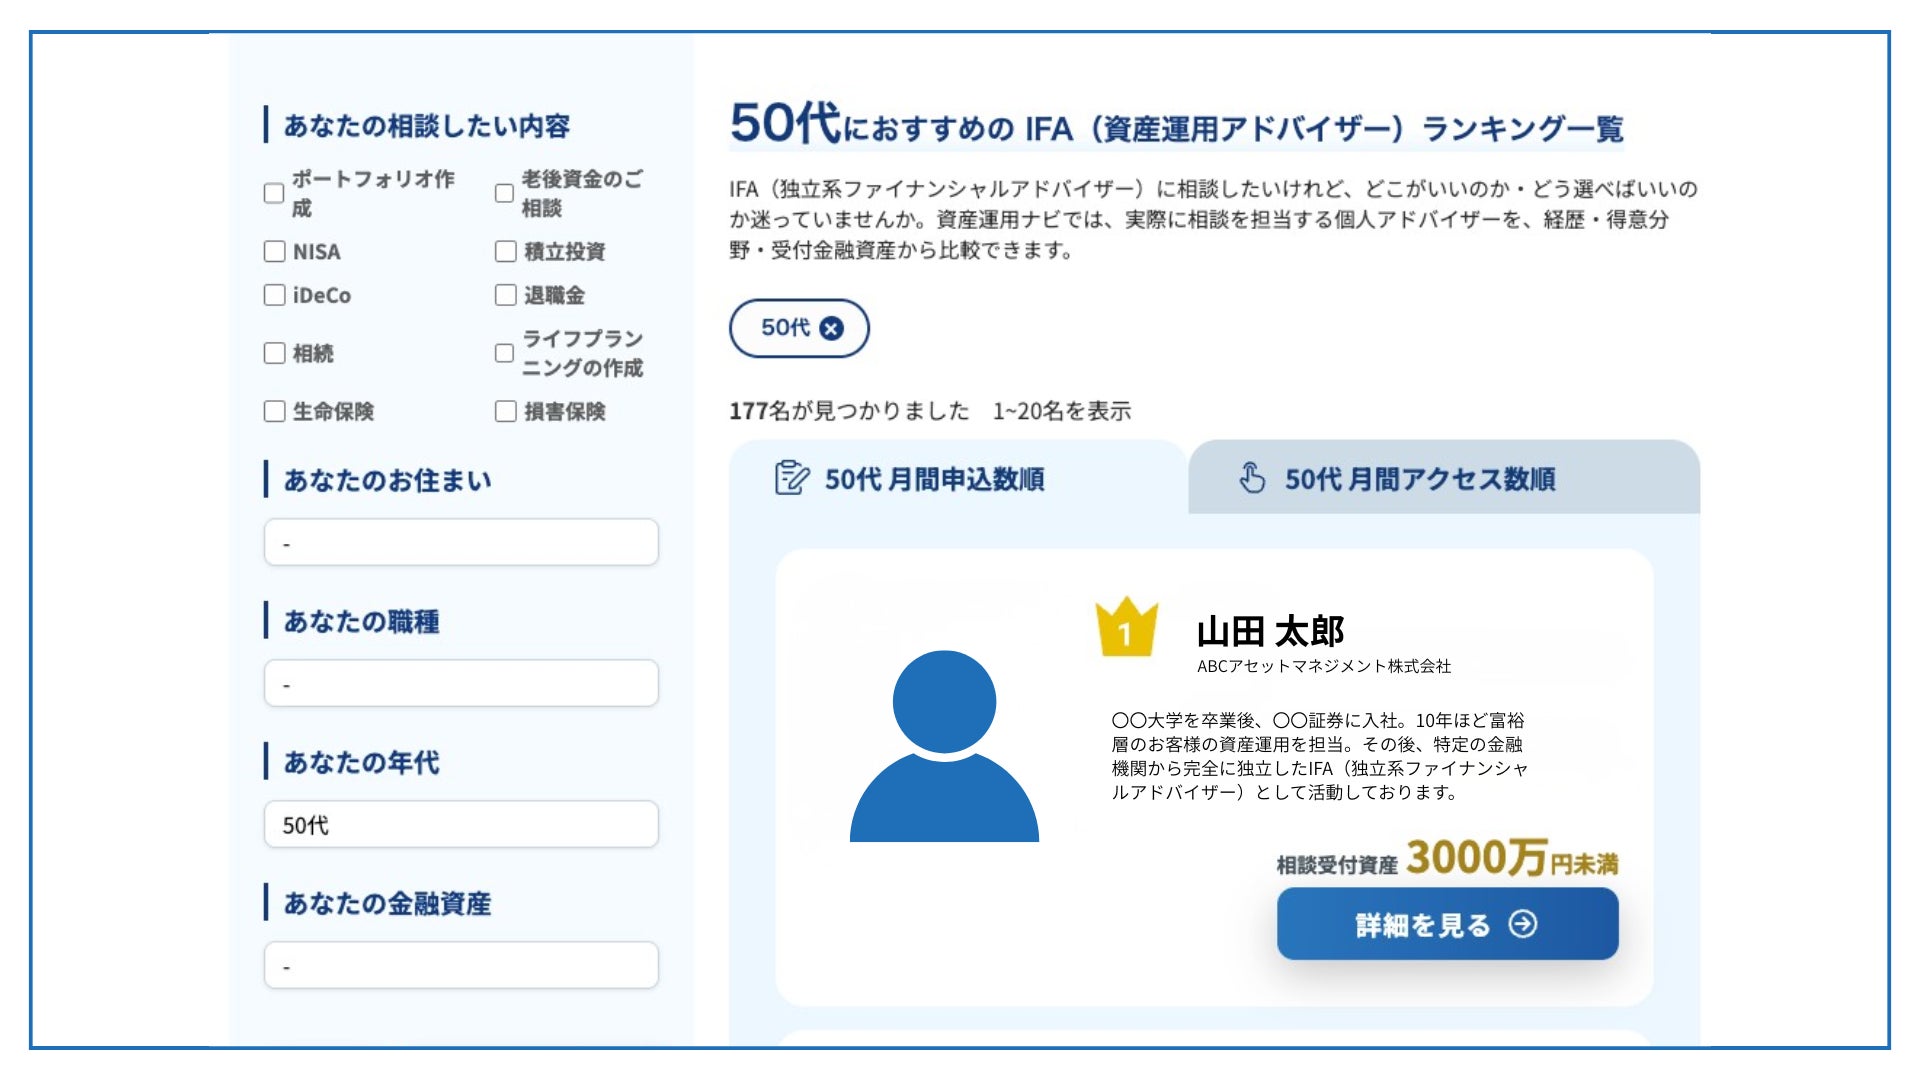The image size is (1920, 1080).
Task: Click the pointing hand icon on アクセス数順 tab
Action: [1252, 477]
